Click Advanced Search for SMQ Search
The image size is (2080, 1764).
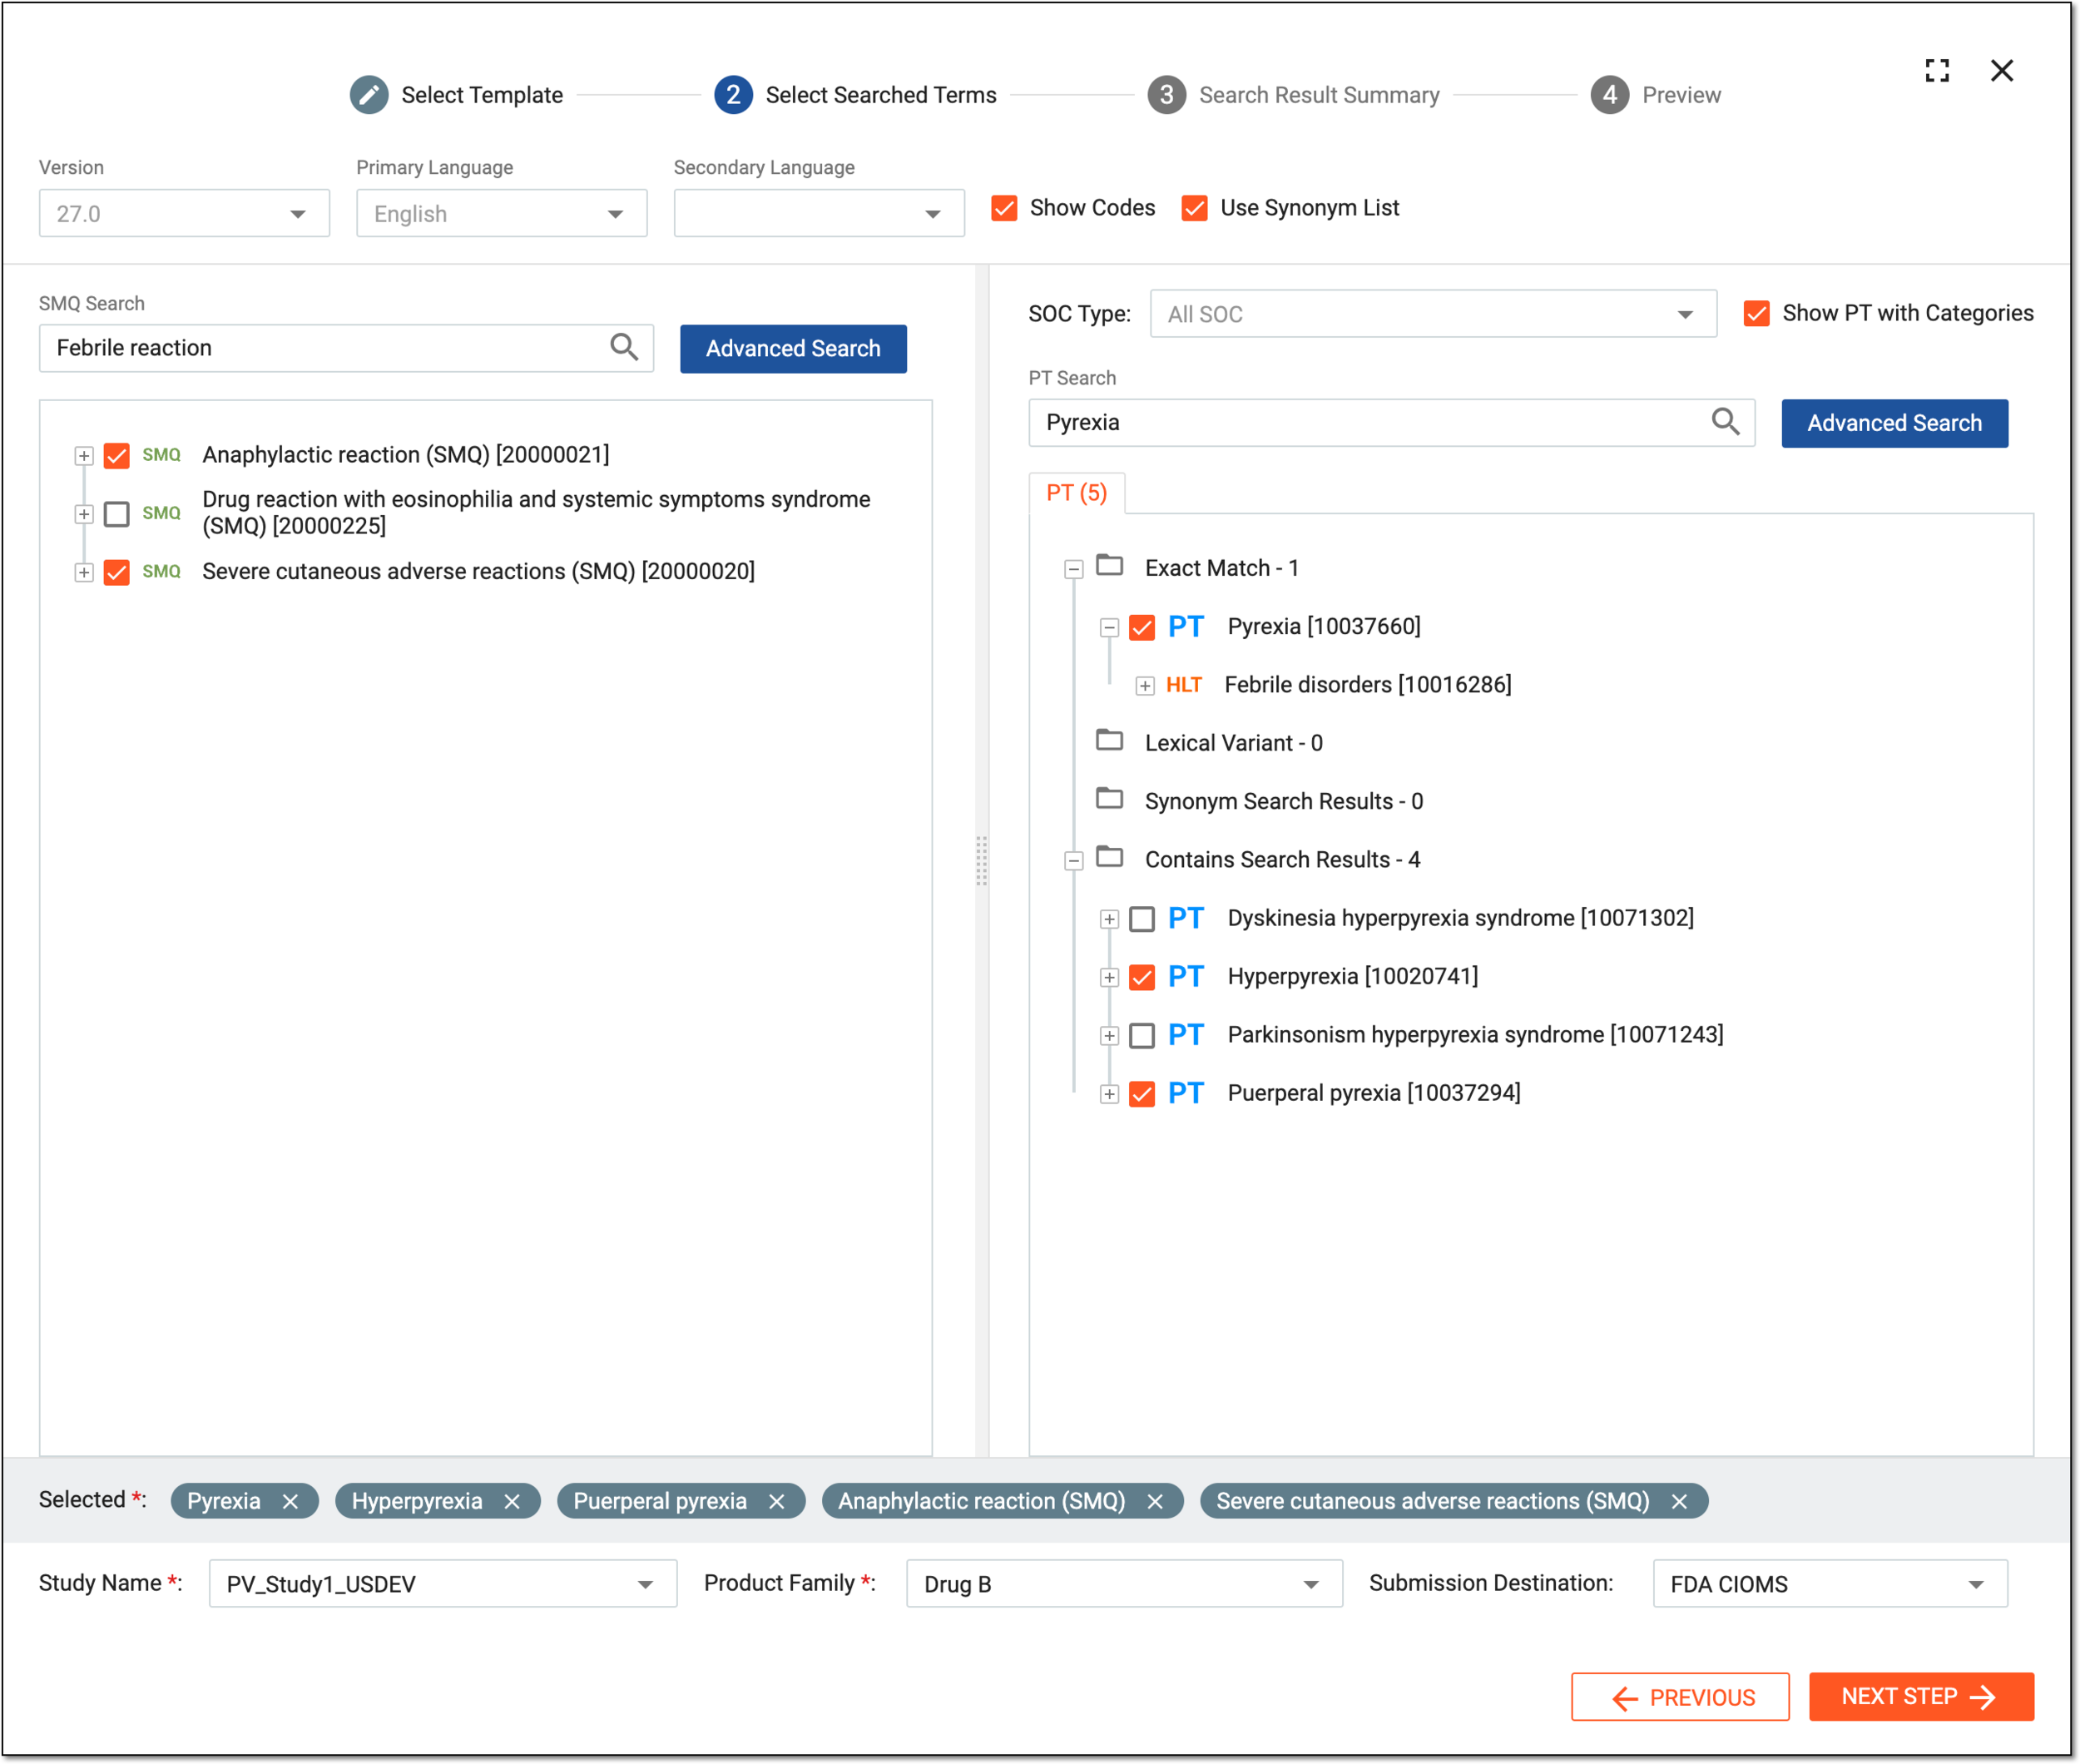(793, 348)
